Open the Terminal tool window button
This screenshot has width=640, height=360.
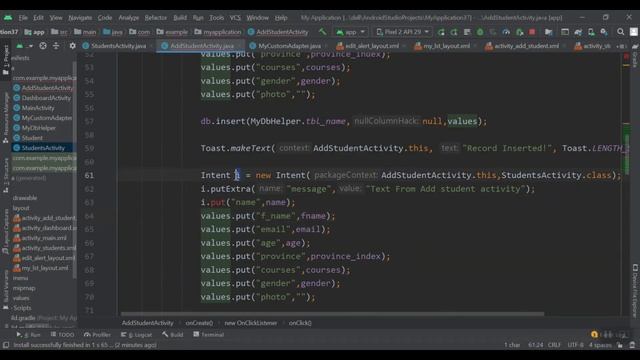[208, 335]
